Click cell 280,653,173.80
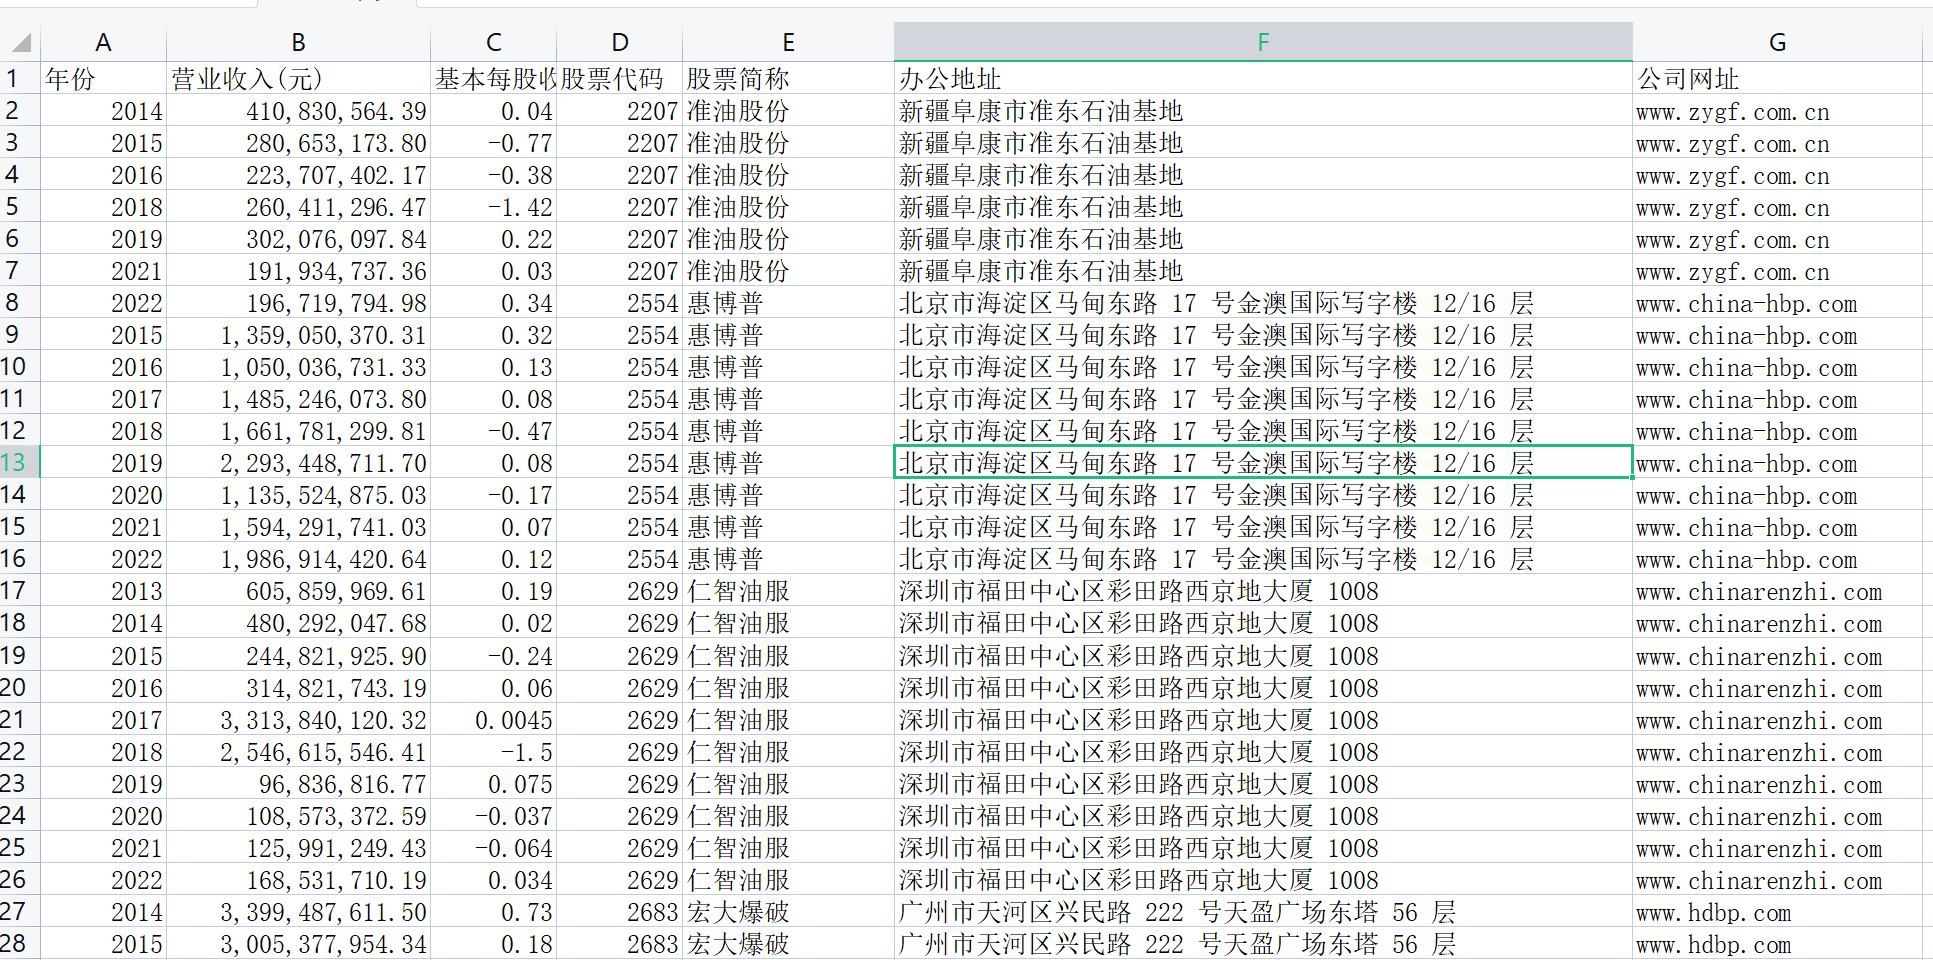The image size is (1933, 960). [298, 143]
